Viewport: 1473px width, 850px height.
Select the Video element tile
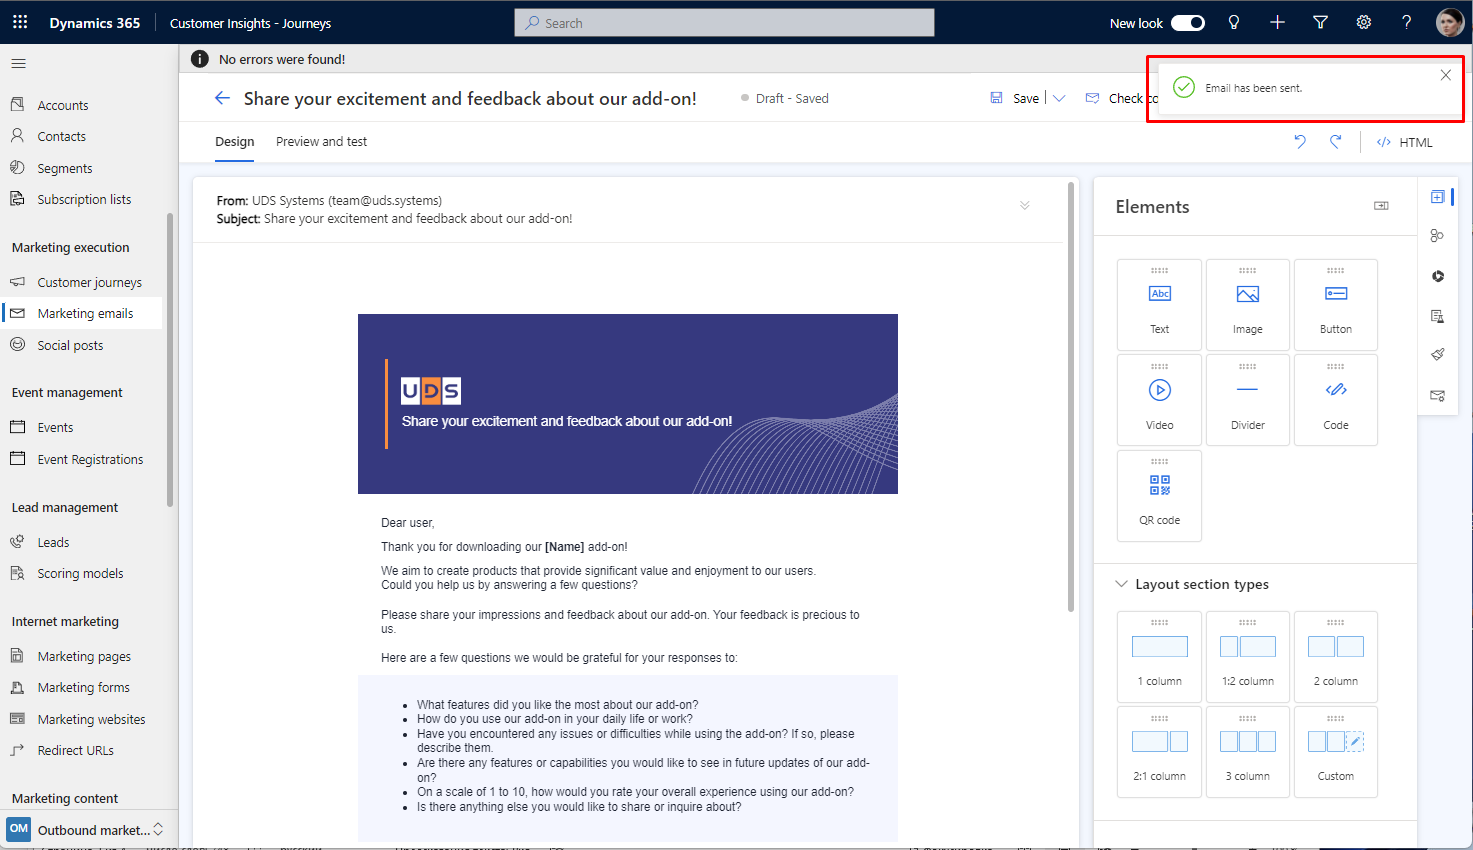click(x=1160, y=400)
